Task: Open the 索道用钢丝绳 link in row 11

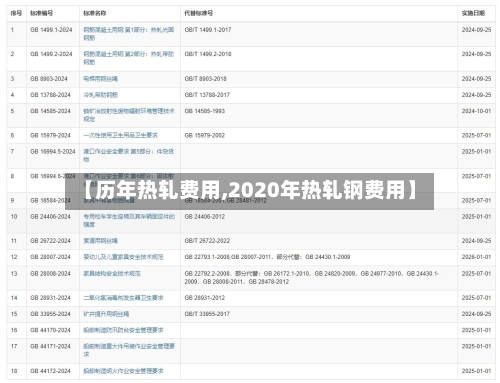Action: [100, 241]
